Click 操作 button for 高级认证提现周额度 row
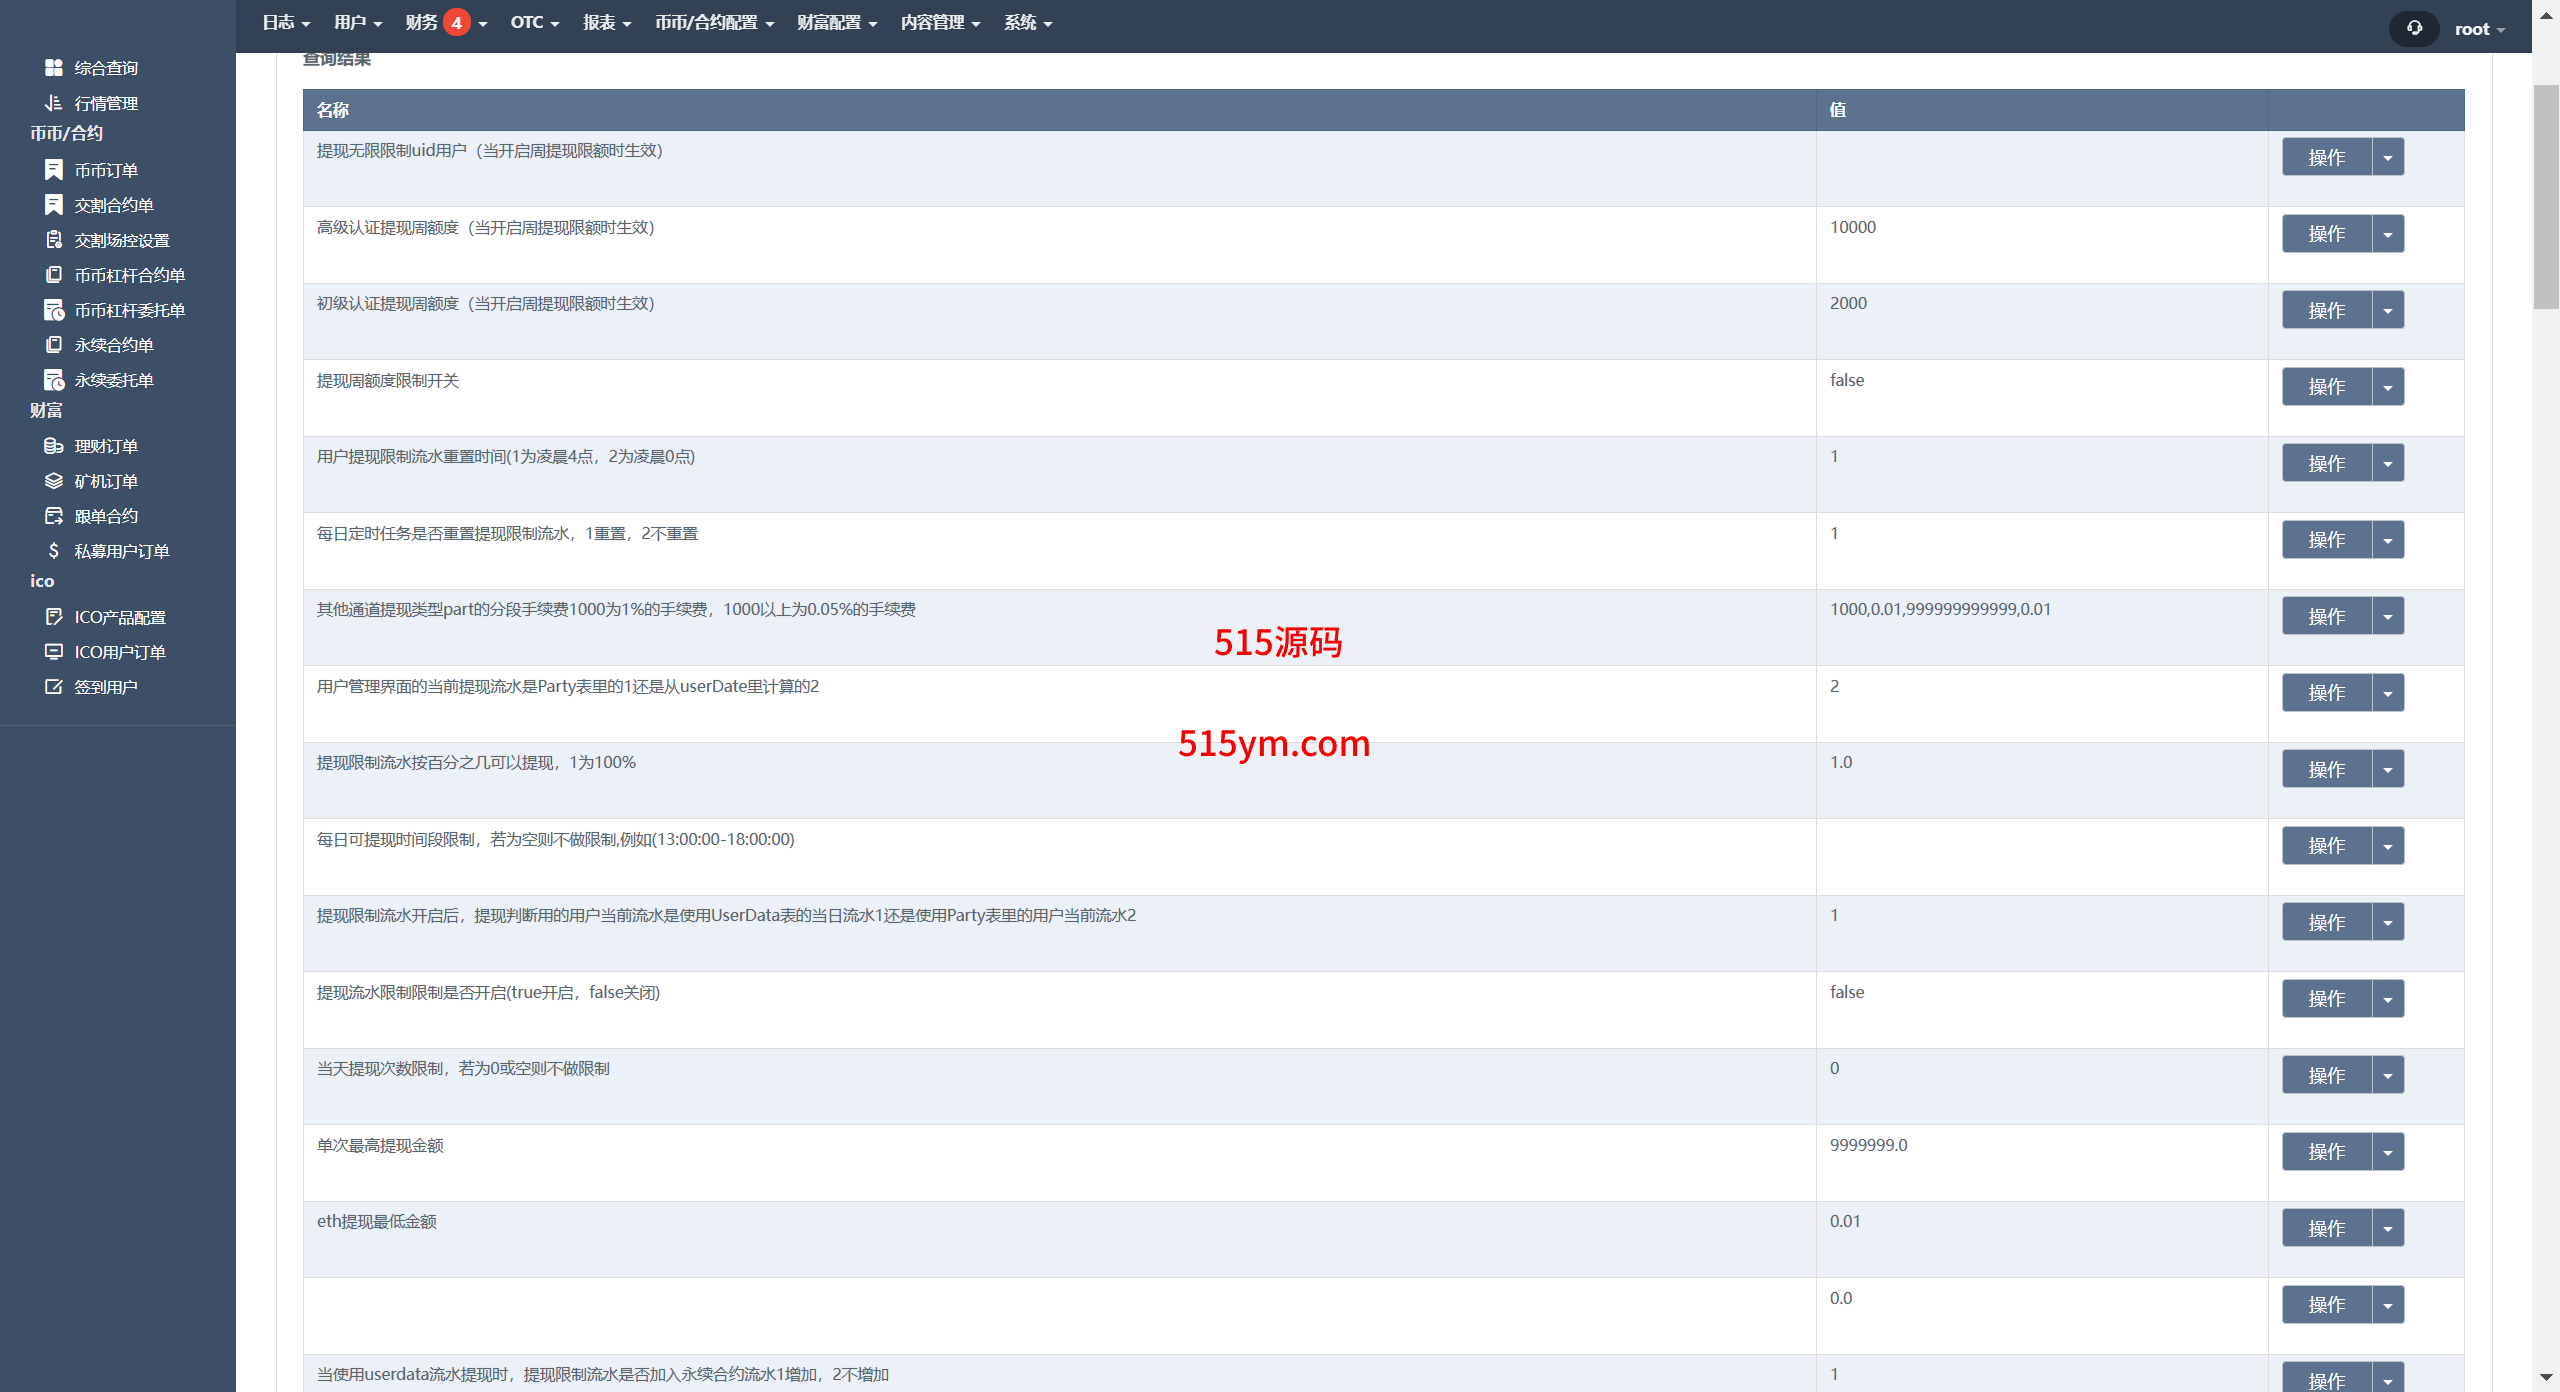This screenshot has width=2560, height=1392. pos(2326,234)
